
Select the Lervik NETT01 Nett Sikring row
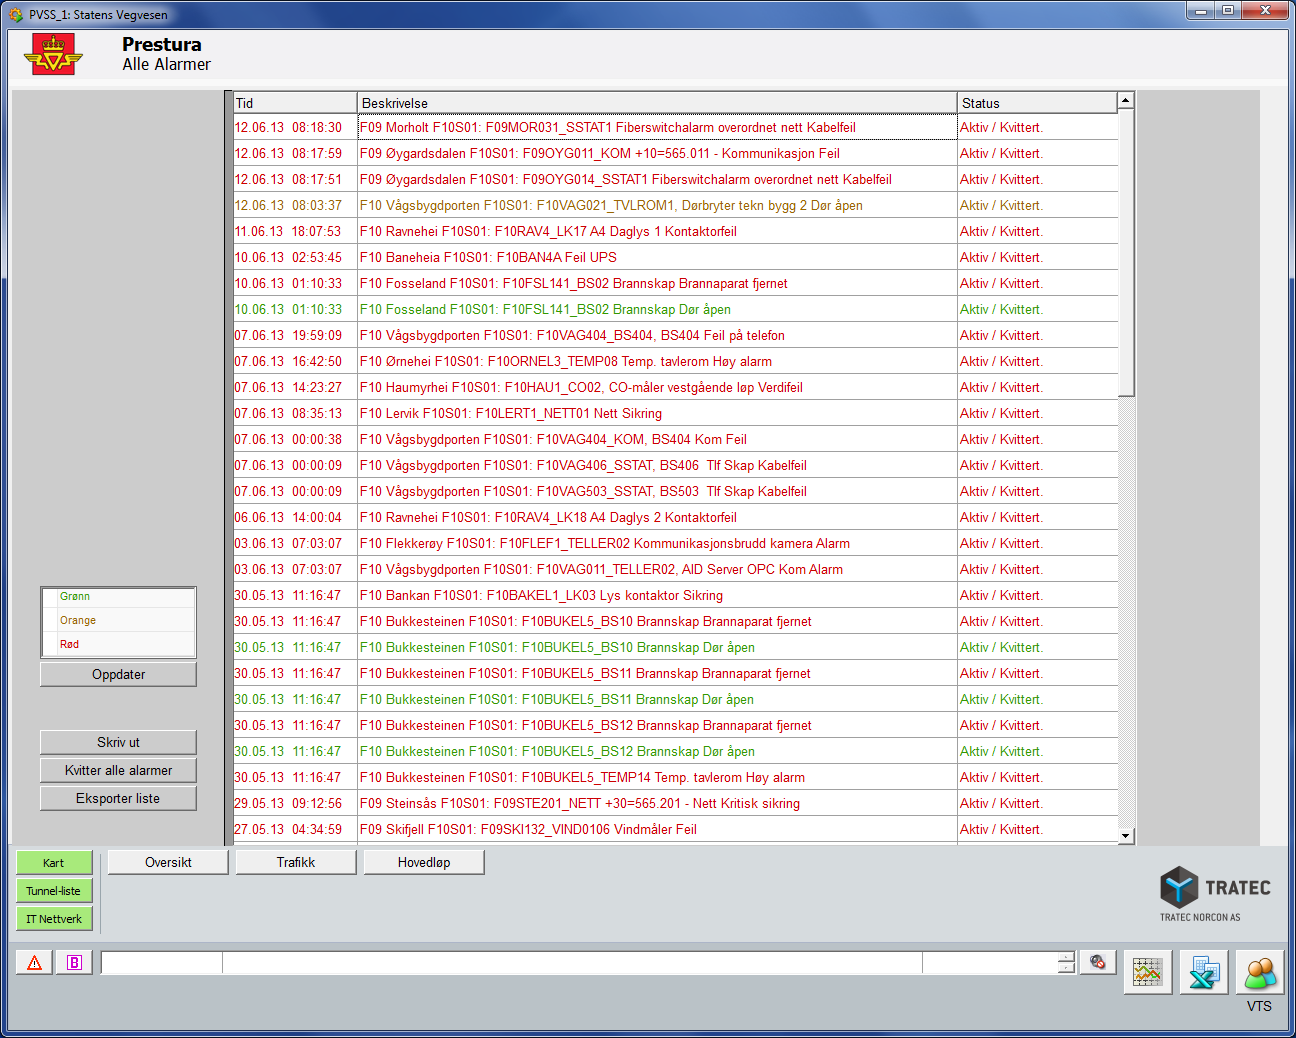coord(675,413)
